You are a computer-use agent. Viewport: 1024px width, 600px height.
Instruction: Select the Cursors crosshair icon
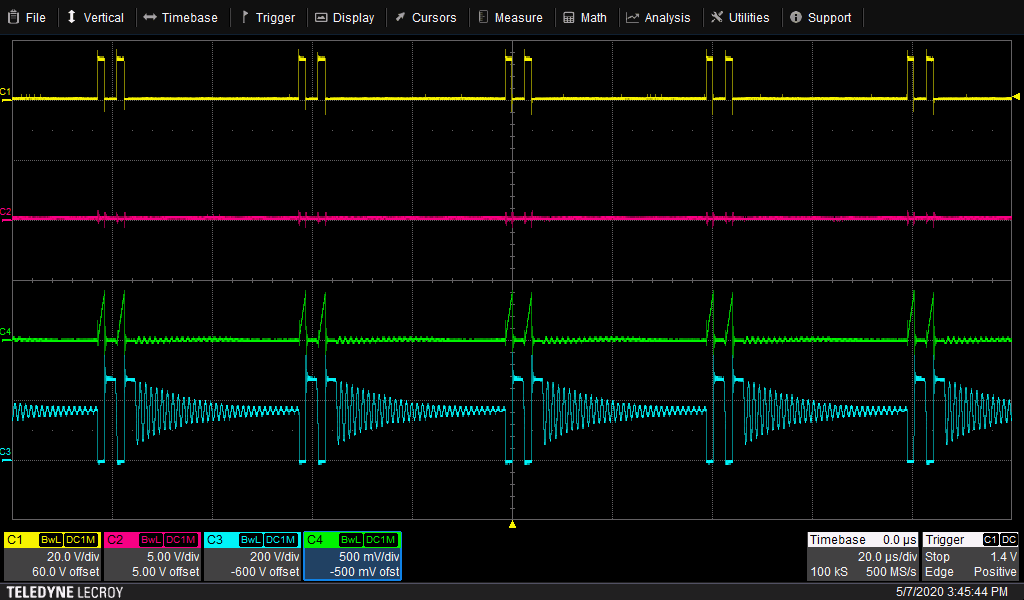pos(399,17)
